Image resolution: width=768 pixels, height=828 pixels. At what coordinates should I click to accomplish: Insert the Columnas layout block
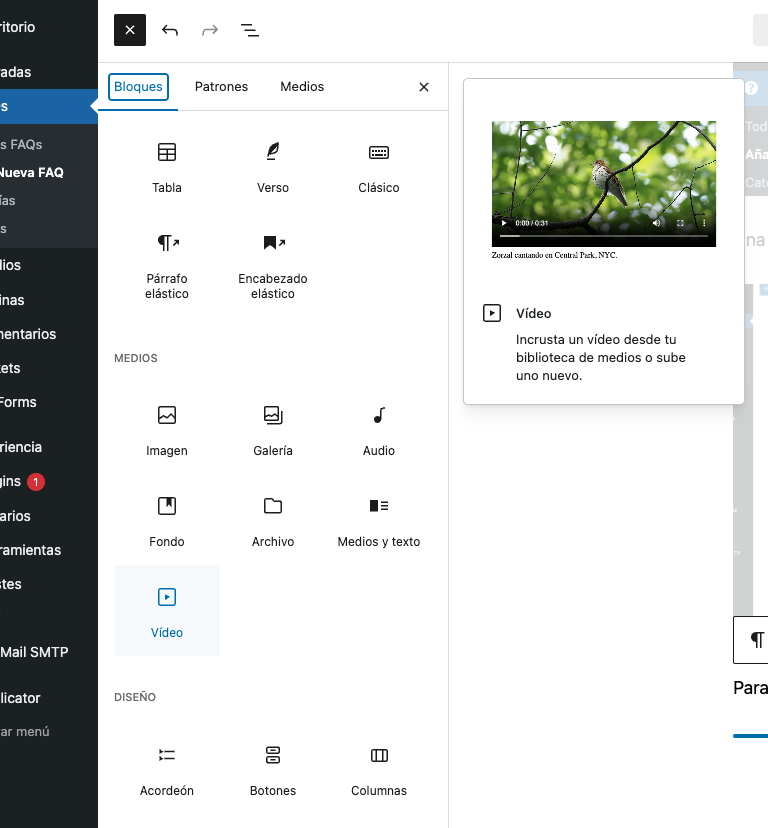point(379,769)
